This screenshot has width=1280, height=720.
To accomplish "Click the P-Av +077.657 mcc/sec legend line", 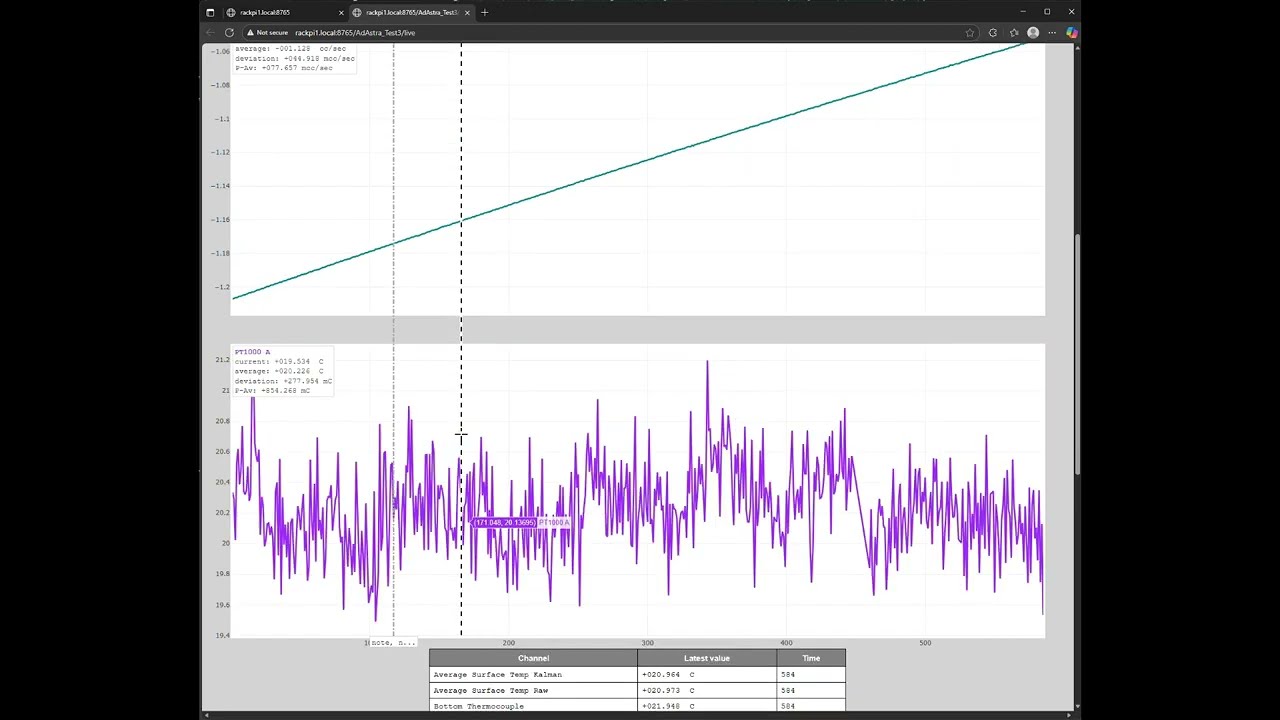I will click(284, 68).
